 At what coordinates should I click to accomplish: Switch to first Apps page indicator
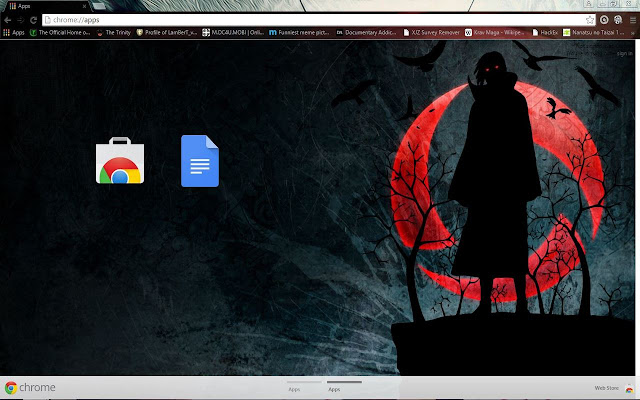(x=304, y=386)
